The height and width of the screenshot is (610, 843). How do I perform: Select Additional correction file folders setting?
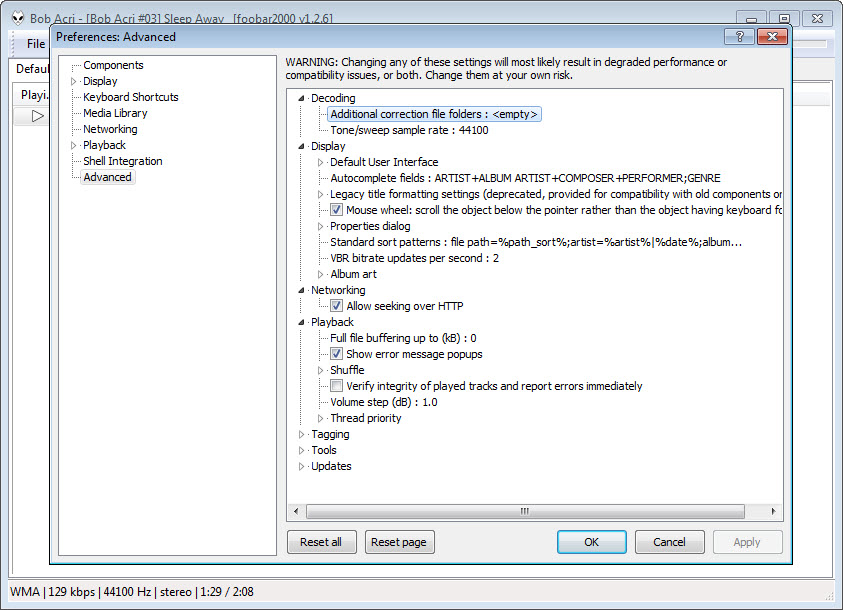click(x=434, y=114)
